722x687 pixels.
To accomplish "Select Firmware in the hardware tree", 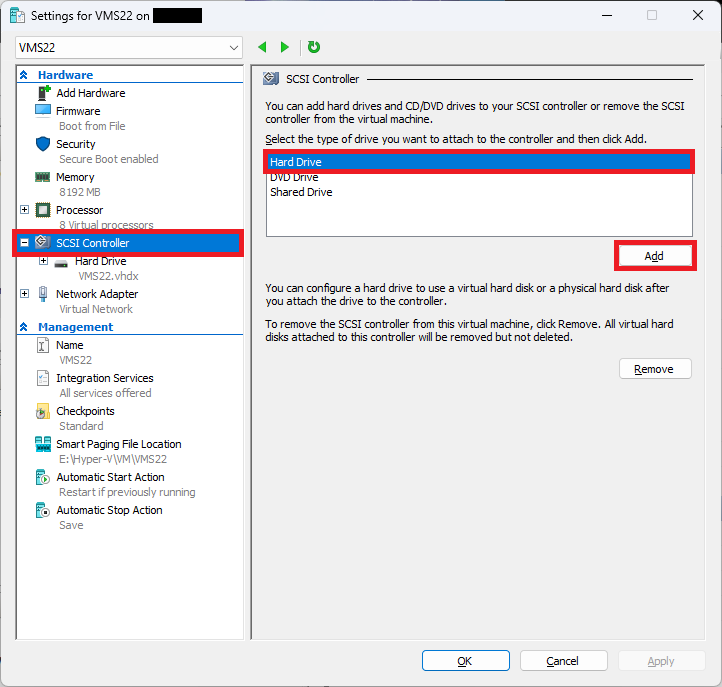I will point(78,111).
